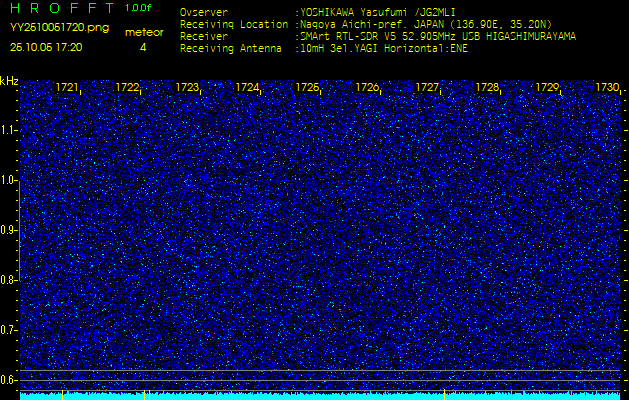629x400 pixels.
Task: Click the 1723 time label
Action: point(187,87)
